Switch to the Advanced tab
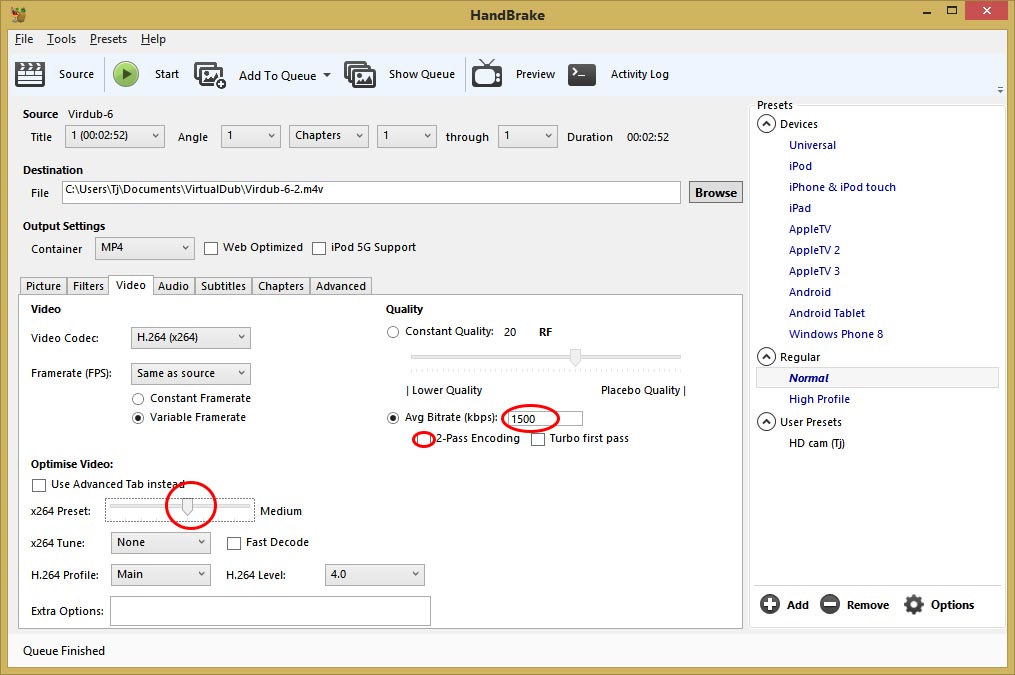Viewport: 1015px width, 675px height. tap(341, 286)
